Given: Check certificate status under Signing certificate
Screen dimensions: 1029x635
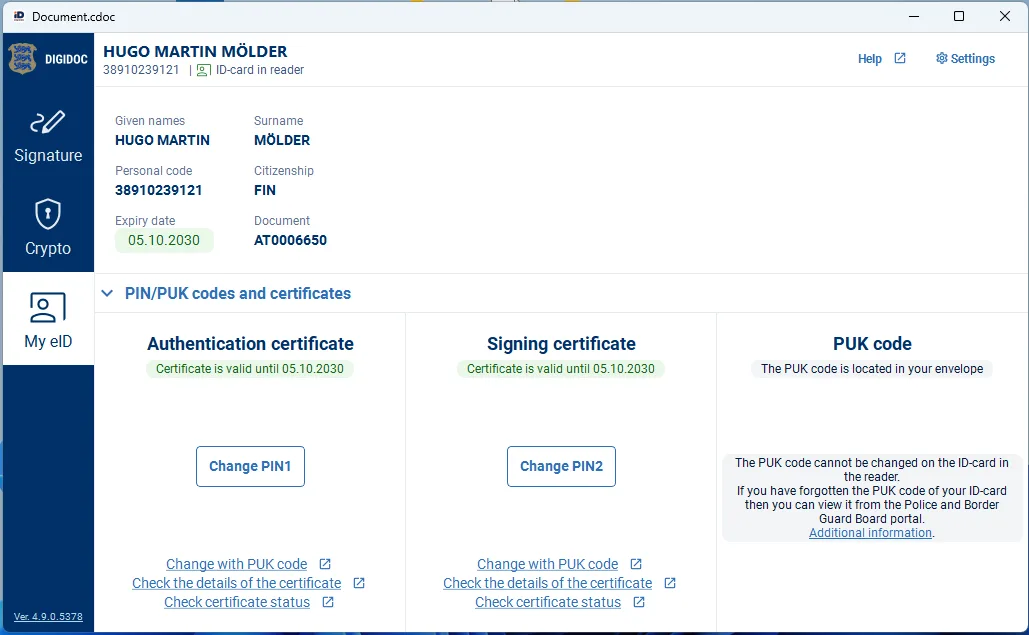Looking at the screenshot, I should (548, 602).
